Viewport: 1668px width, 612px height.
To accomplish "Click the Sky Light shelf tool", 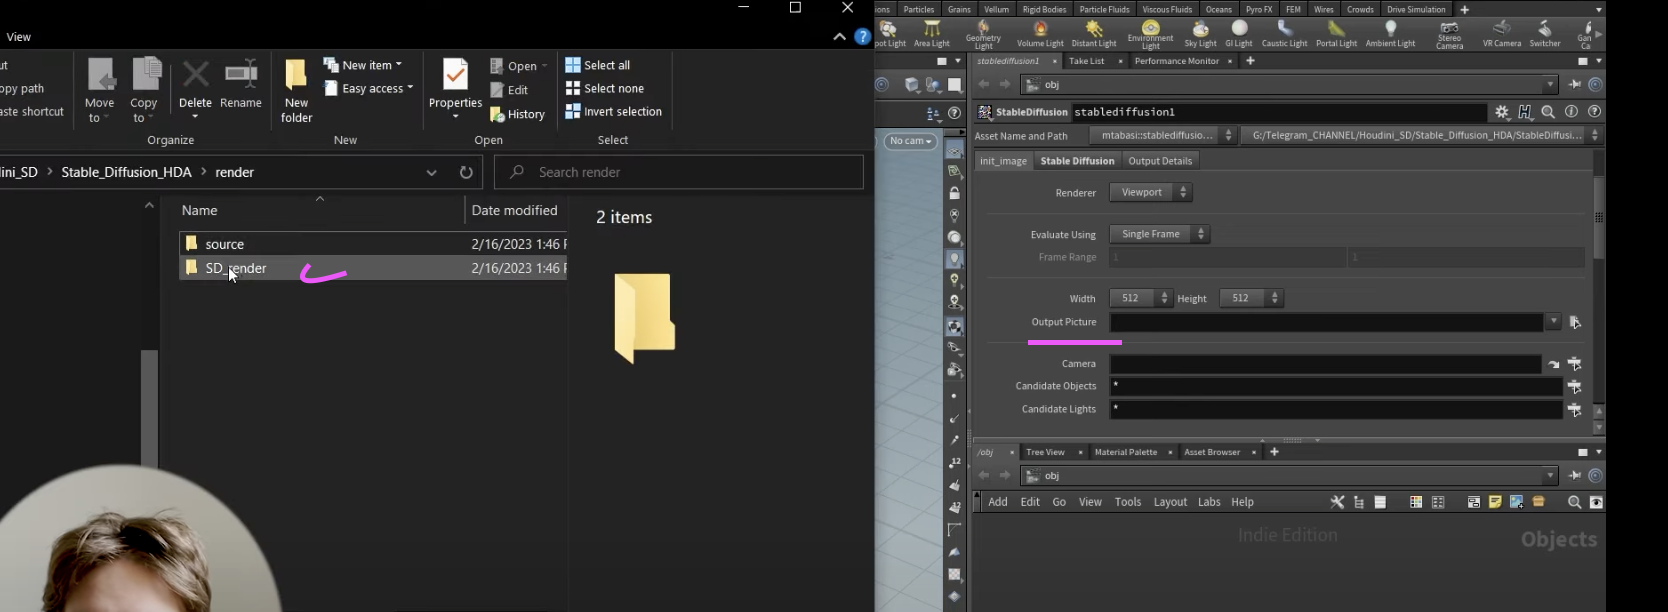I will (x=1200, y=33).
